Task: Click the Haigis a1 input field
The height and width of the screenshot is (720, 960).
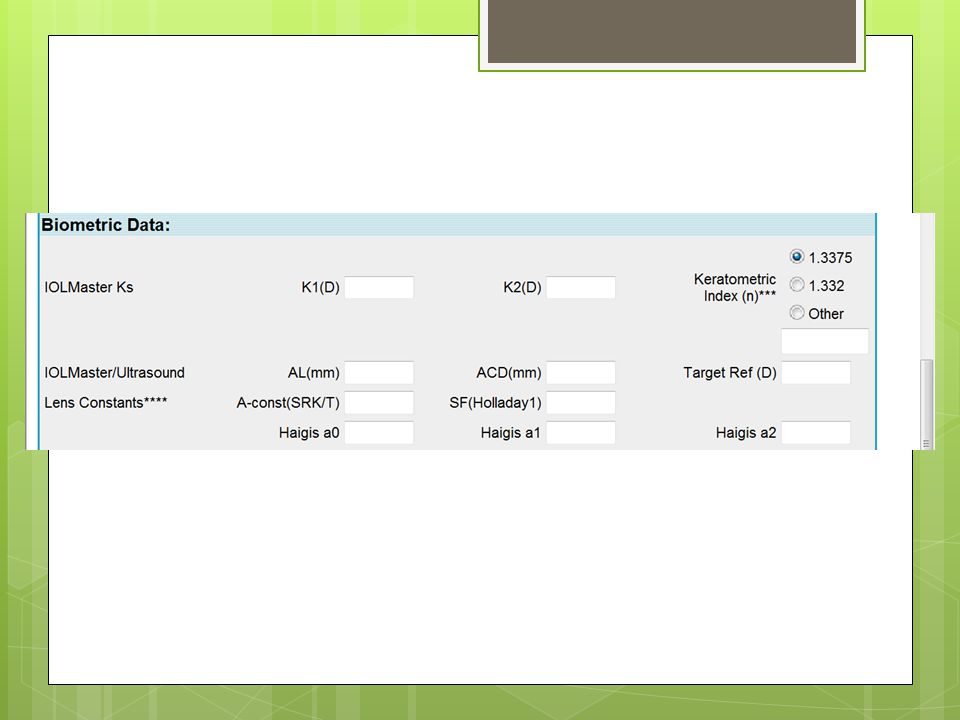Action: tap(580, 432)
